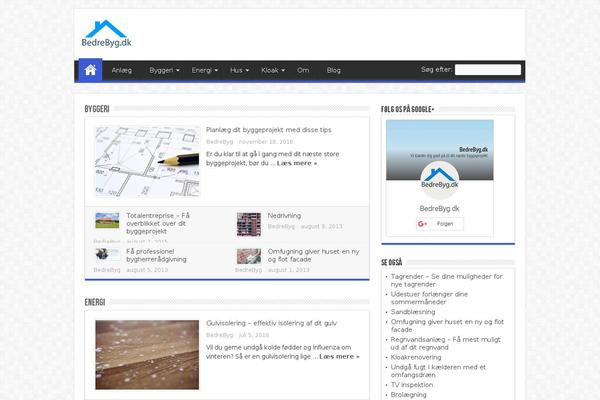600x400 pixels.
Task: Open Omfugning giver huset article in Byggeri section
Action: (313, 255)
